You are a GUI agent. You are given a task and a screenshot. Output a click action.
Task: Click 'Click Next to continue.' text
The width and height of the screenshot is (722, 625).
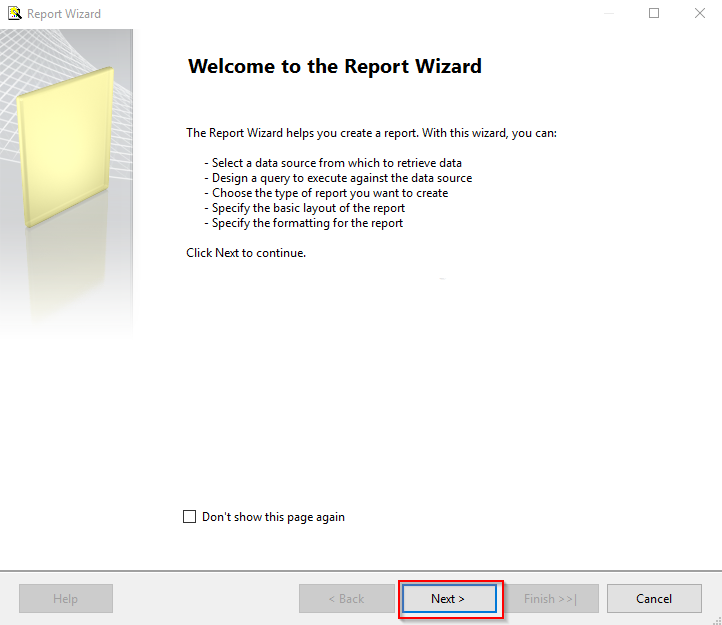pyautogui.click(x=246, y=253)
